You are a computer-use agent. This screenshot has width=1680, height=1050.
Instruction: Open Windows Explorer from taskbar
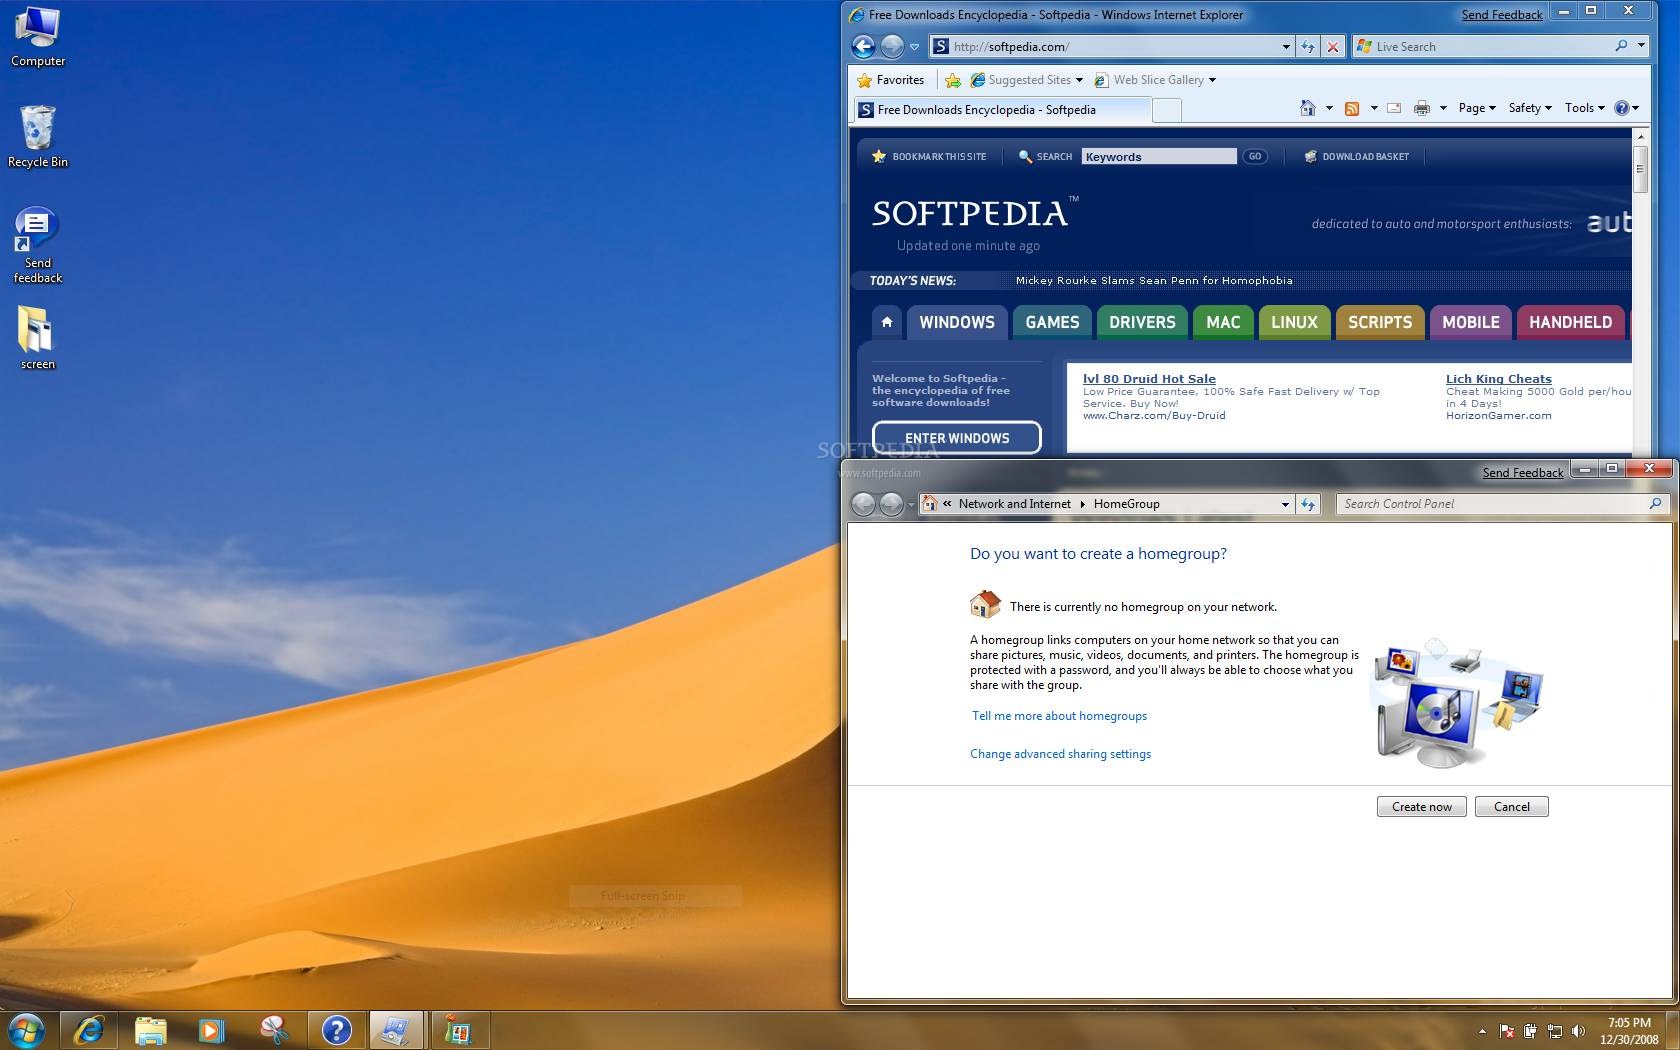150,1030
